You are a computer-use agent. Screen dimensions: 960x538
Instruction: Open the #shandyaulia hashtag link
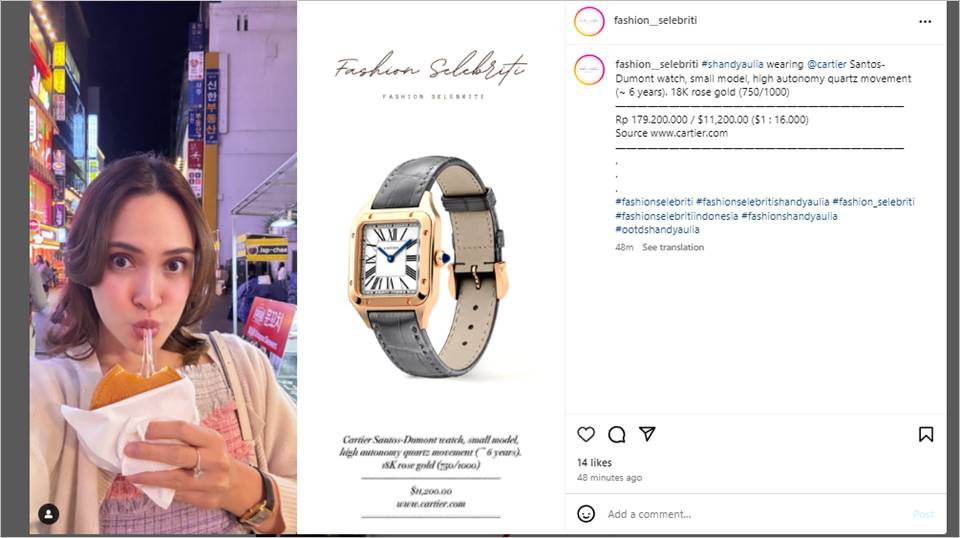click(x=732, y=64)
